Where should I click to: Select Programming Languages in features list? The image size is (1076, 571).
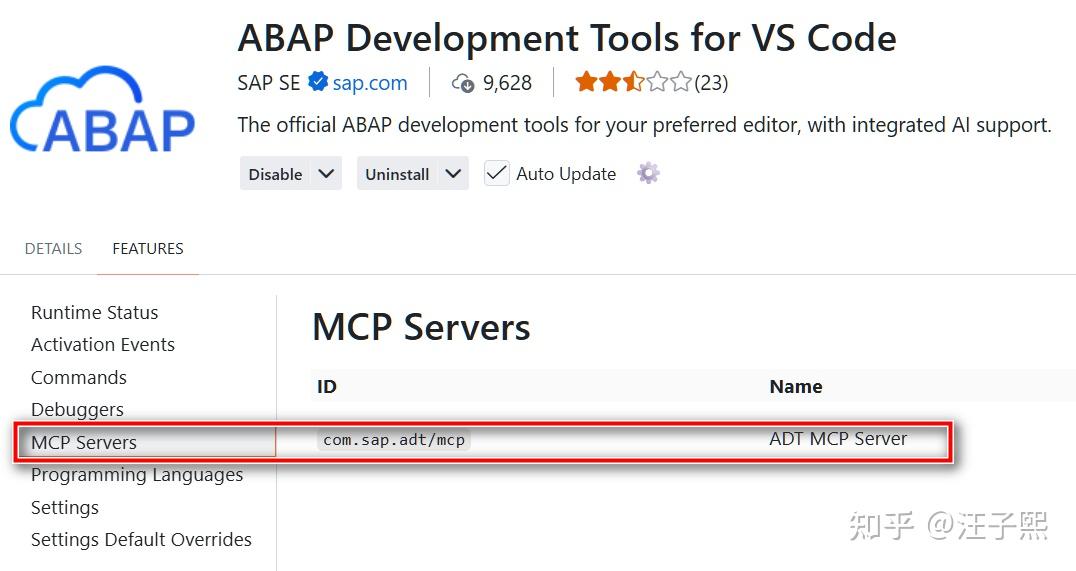[137, 475]
